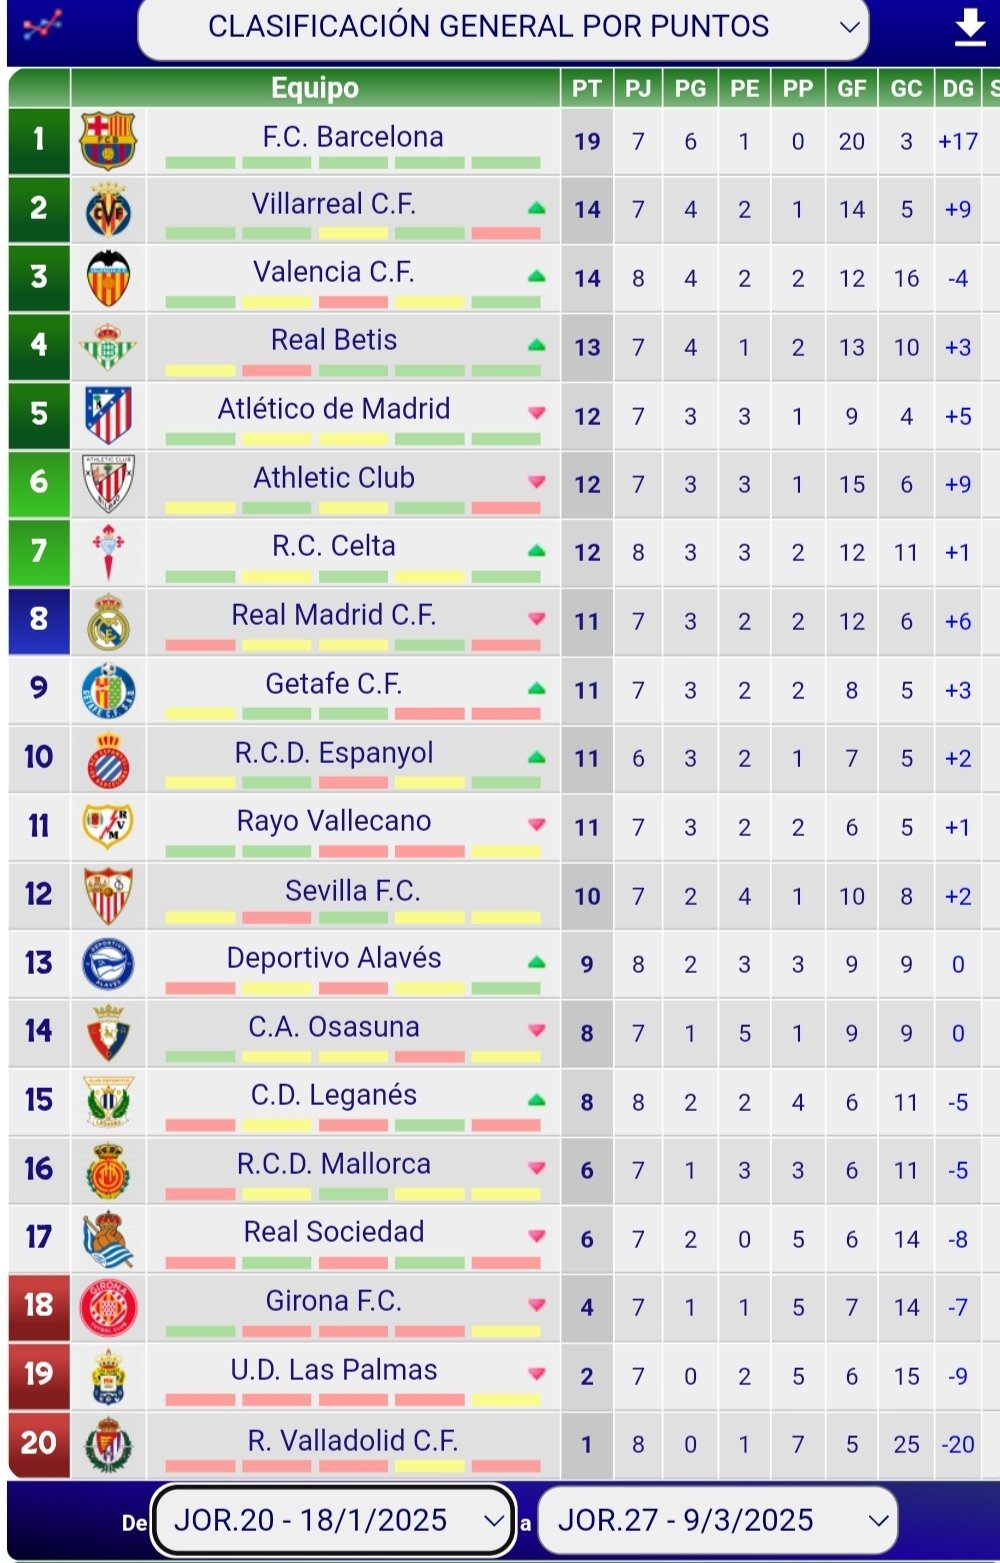Image resolution: width=1000 pixels, height=1563 pixels.
Task: Click the Atlético de Madrid crest
Action: pos(108,415)
